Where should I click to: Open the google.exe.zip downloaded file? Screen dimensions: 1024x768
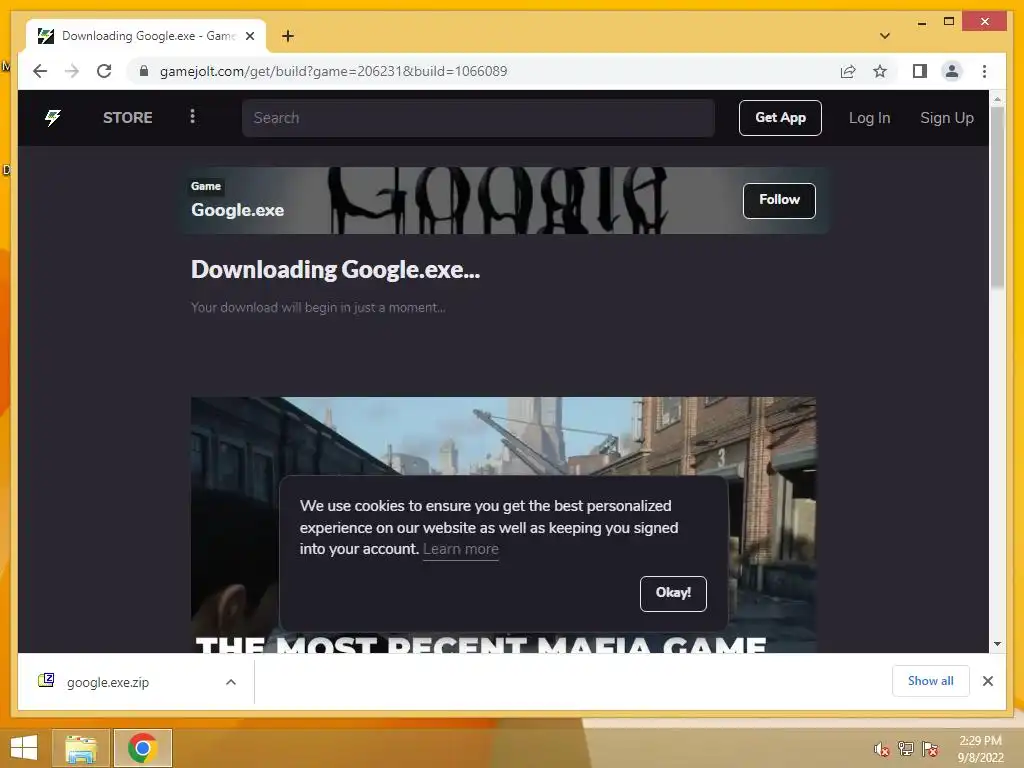point(108,682)
